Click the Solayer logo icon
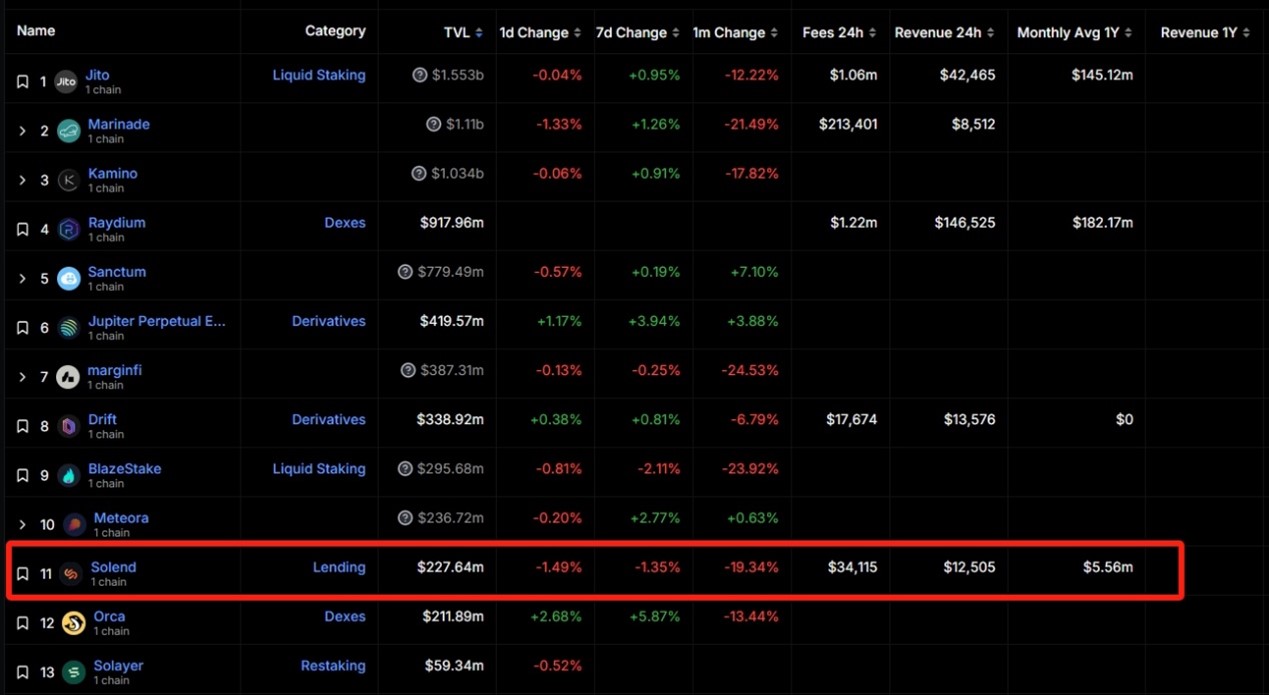This screenshot has width=1269, height=695. point(73,672)
